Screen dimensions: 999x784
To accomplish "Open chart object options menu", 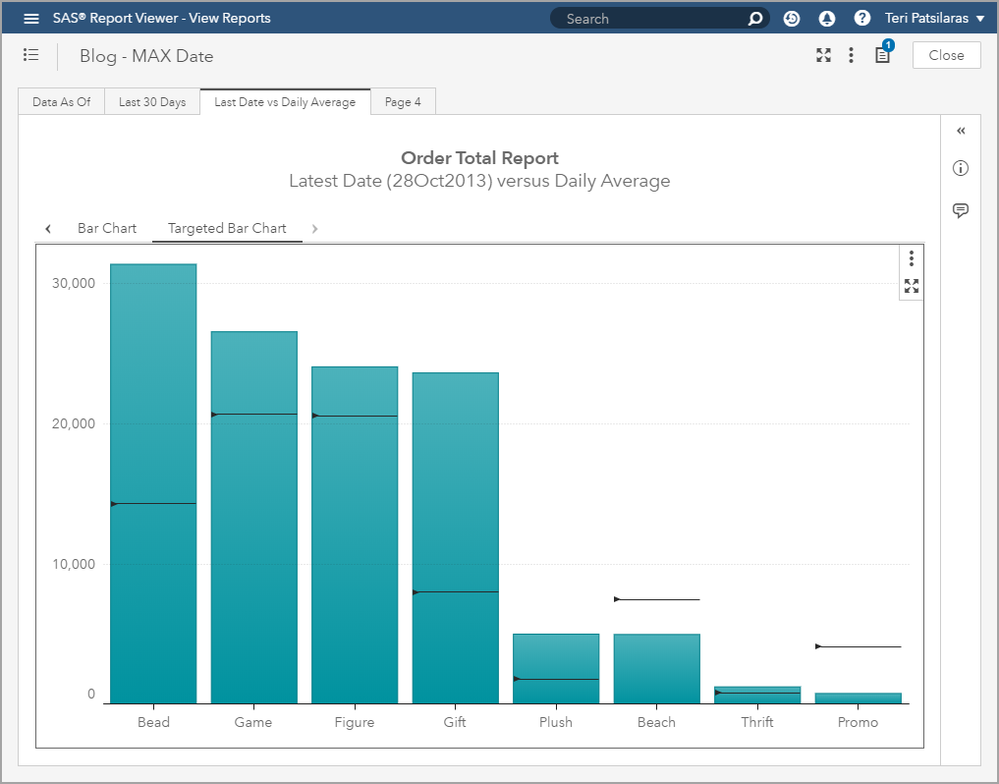I will point(911,258).
